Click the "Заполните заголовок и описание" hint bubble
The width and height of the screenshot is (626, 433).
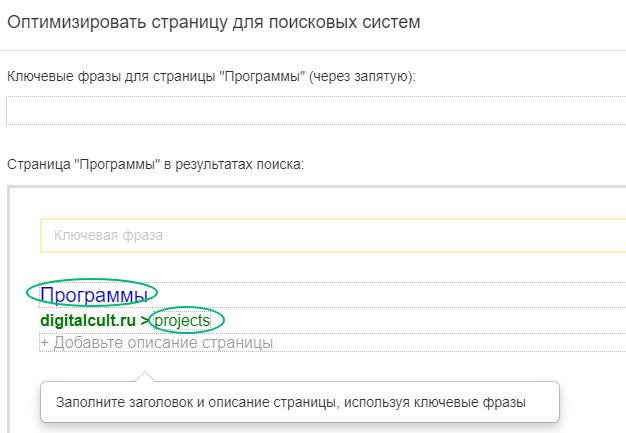tap(300, 402)
